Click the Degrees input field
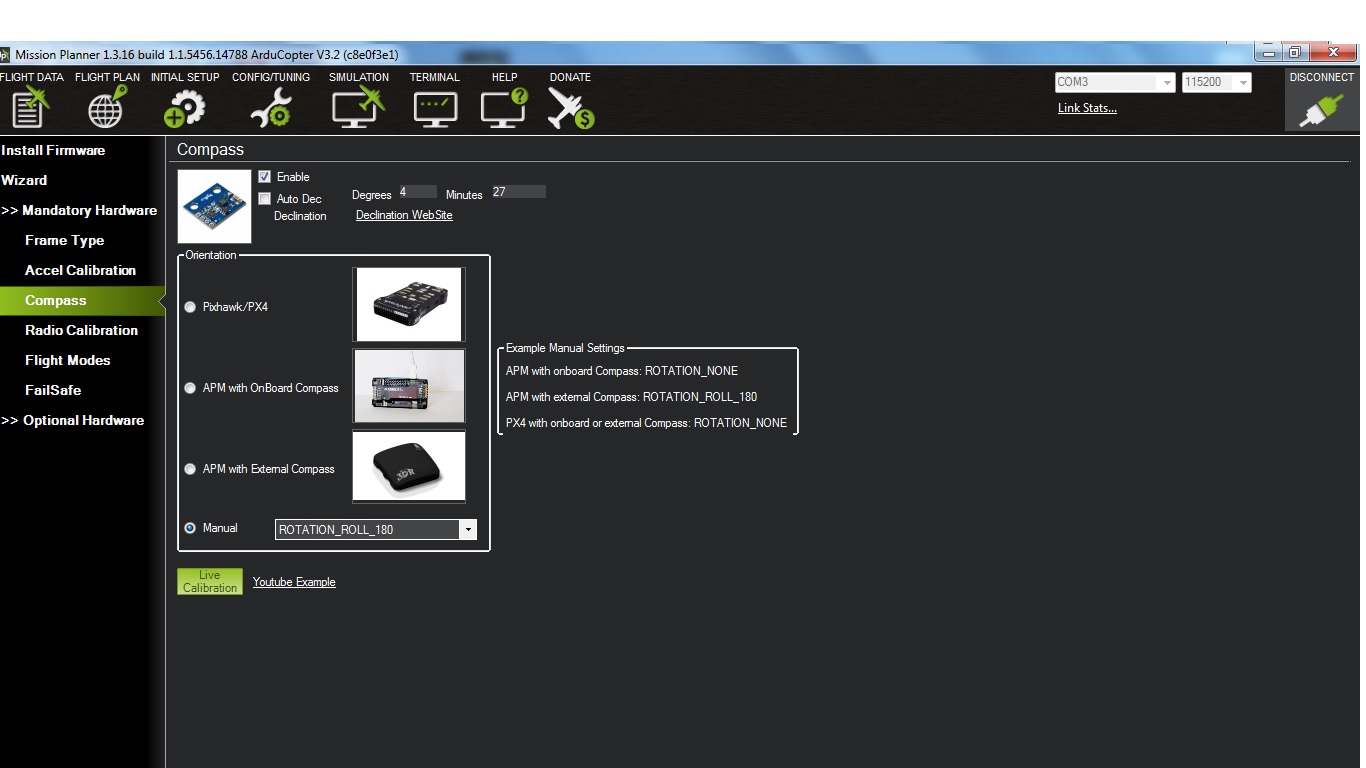The image size is (1366, 768). click(418, 192)
